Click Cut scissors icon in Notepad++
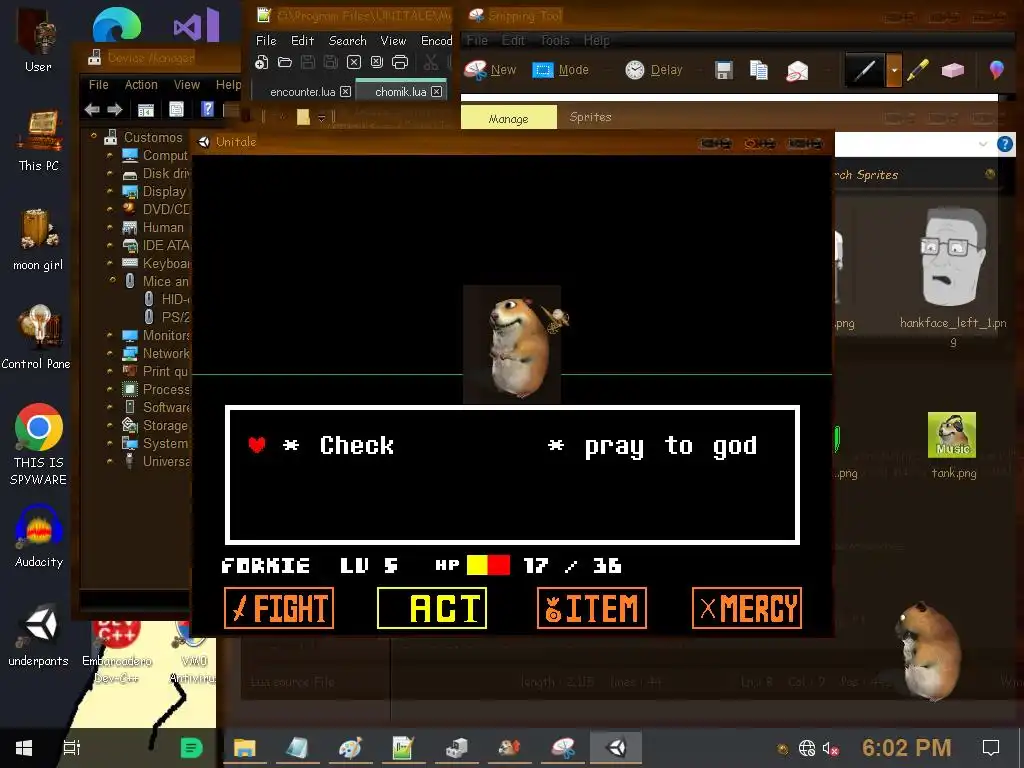The image size is (1024, 768). click(x=430, y=62)
